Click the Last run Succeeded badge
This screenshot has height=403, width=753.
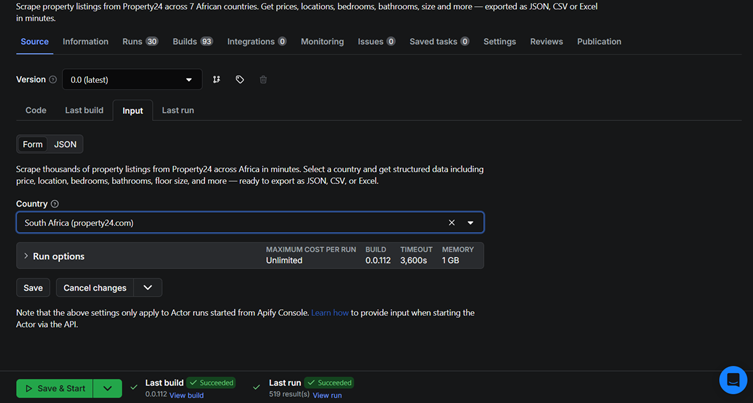[329, 383]
